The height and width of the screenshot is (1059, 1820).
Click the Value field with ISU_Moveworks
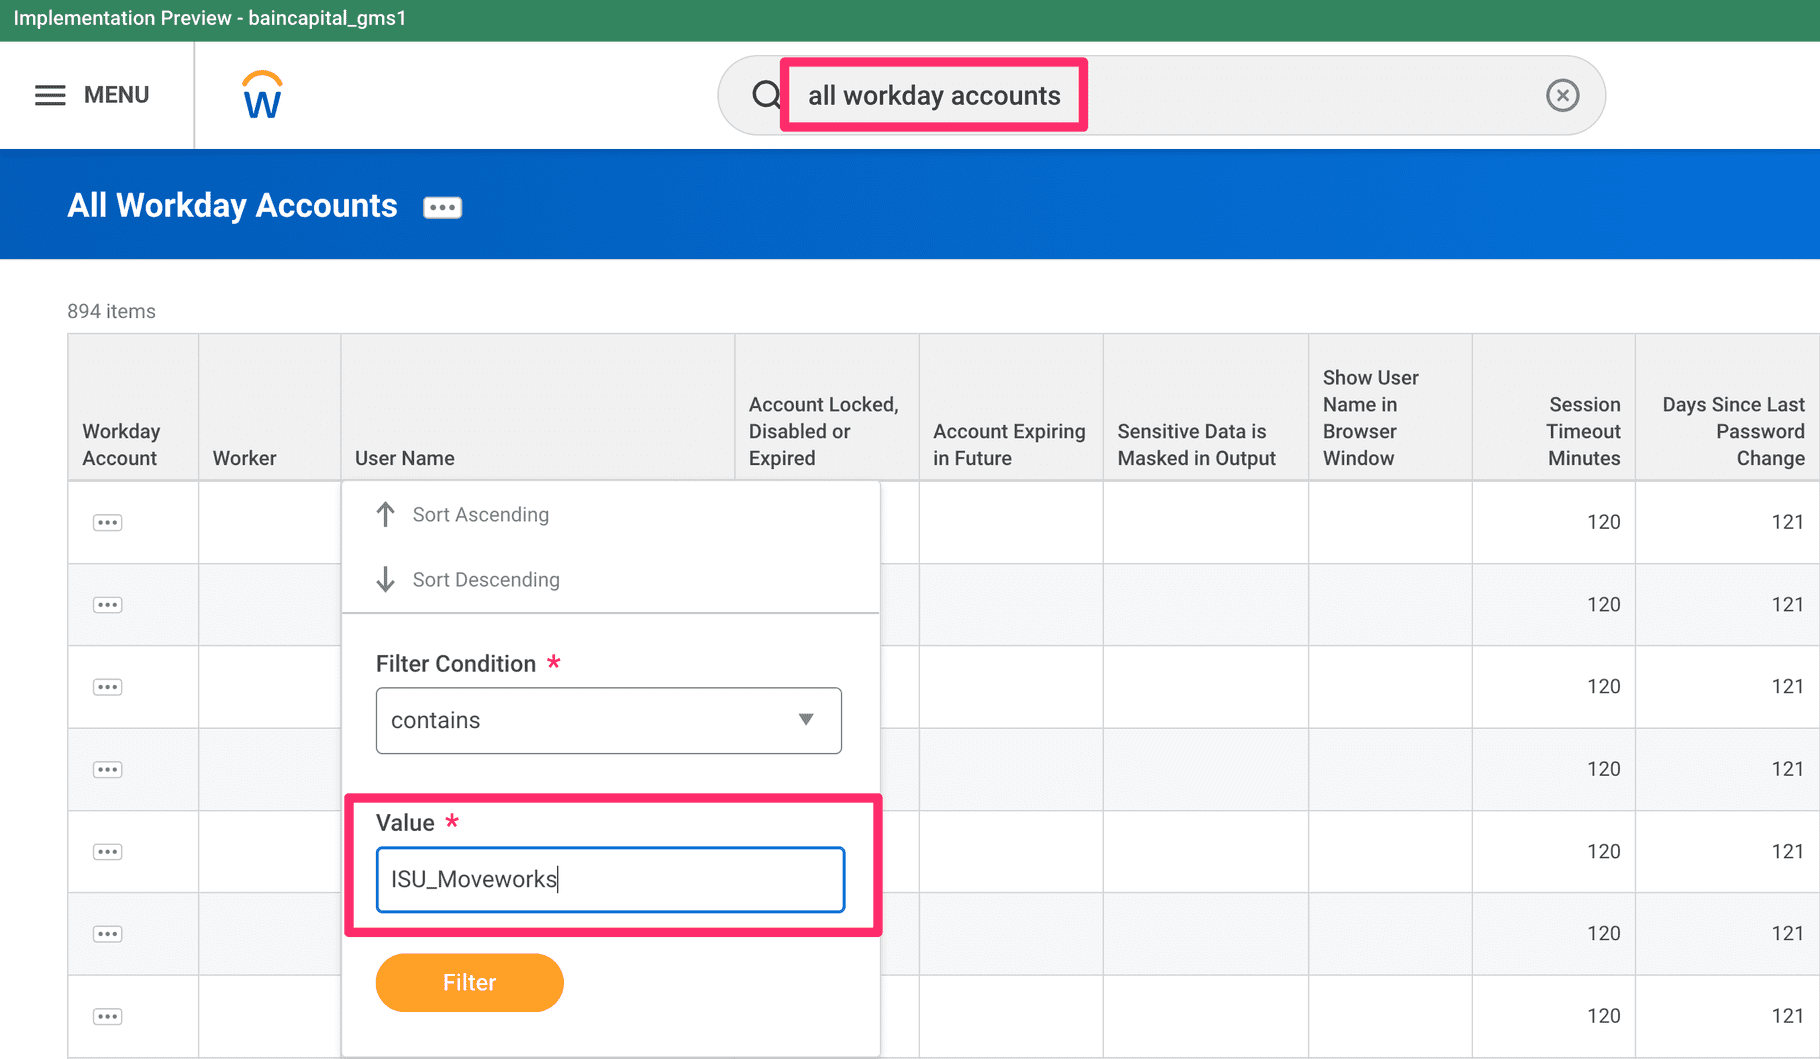tap(610, 880)
